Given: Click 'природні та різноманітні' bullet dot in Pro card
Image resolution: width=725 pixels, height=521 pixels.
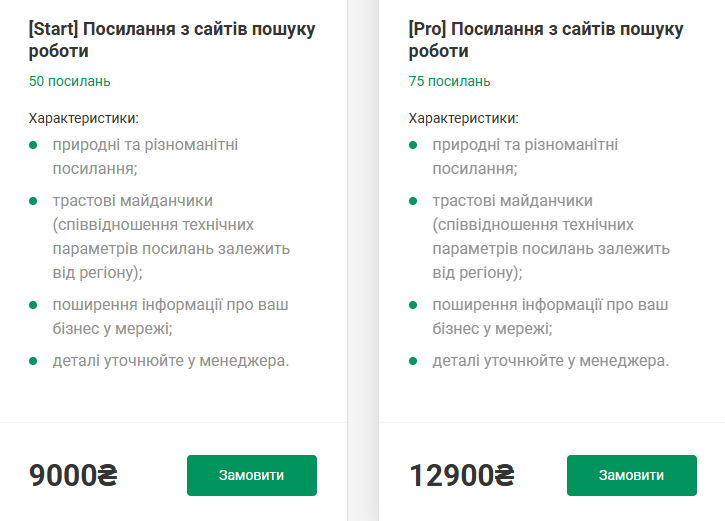Looking at the screenshot, I should click(413, 145).
